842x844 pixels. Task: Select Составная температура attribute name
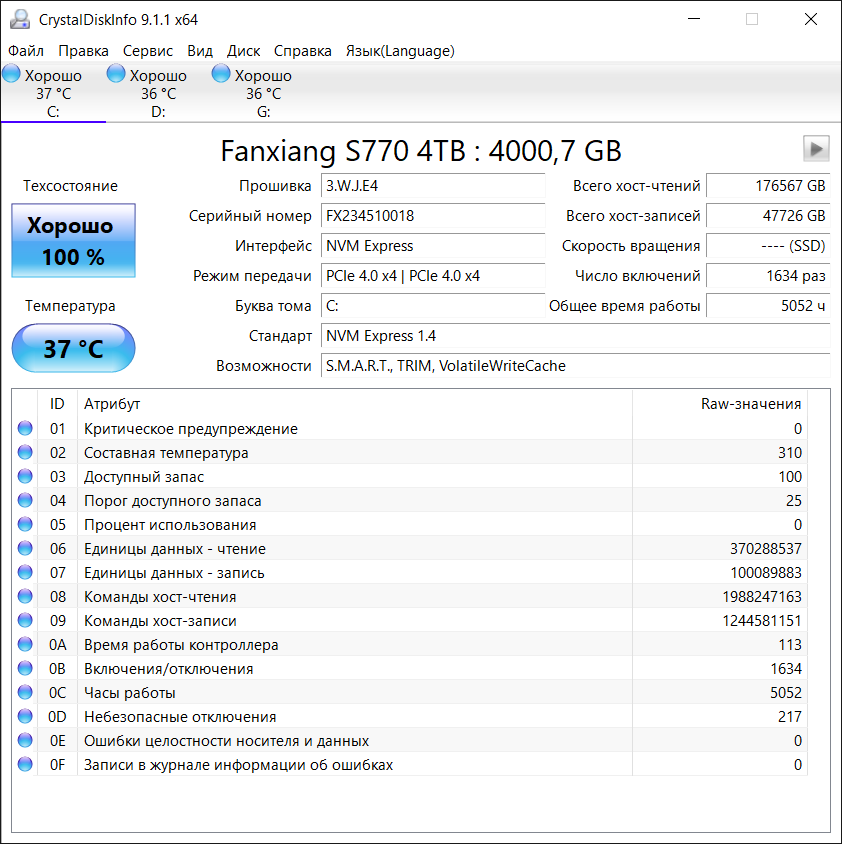(166, 453)
